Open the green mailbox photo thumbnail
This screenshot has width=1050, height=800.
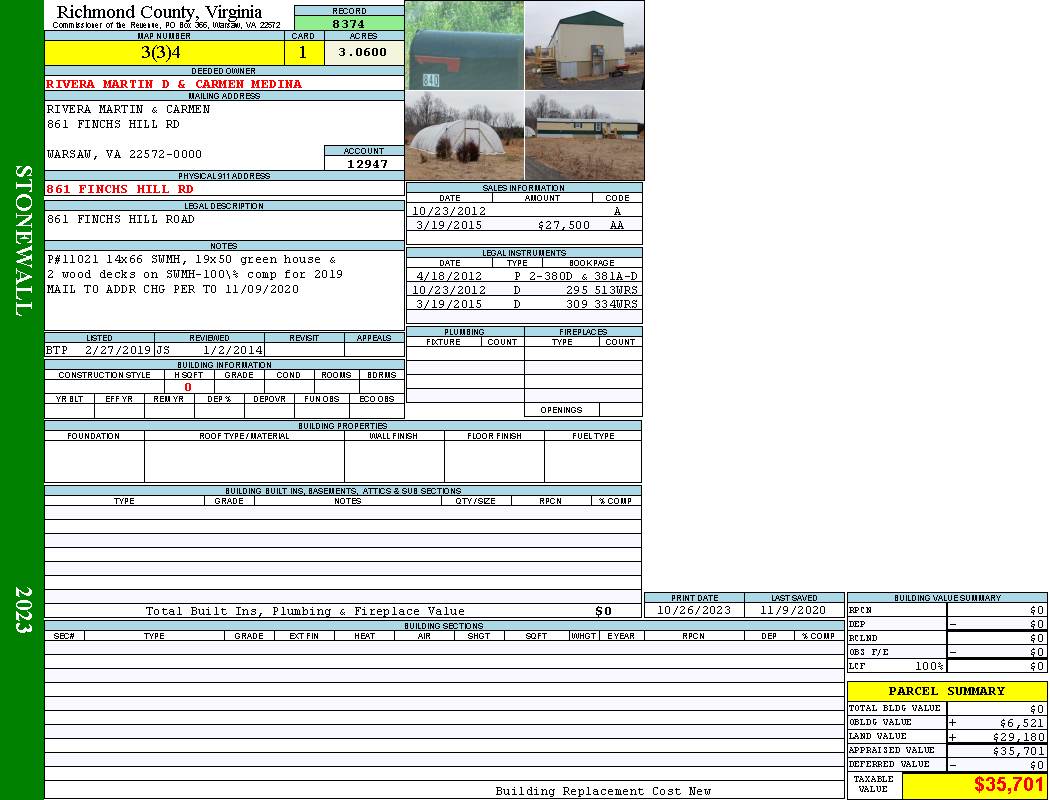464,46
